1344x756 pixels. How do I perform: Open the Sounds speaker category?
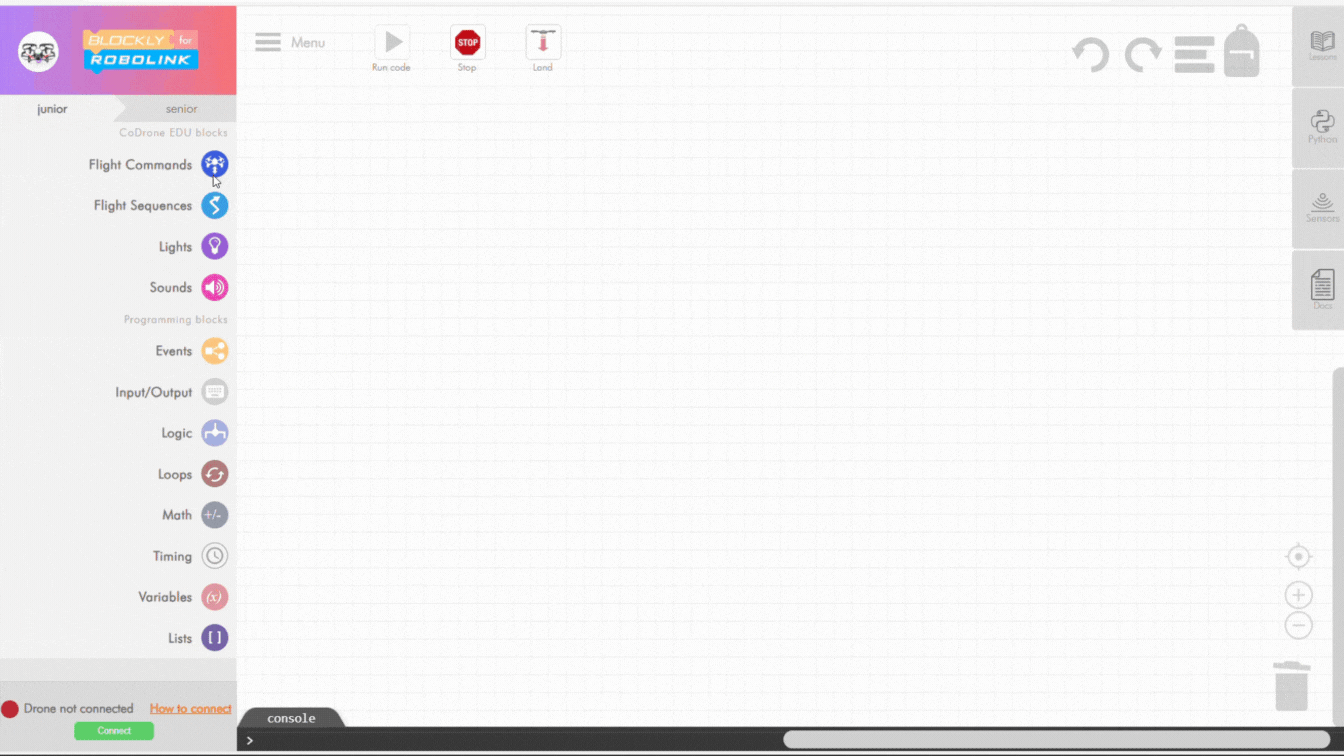(x=214, y=287)
